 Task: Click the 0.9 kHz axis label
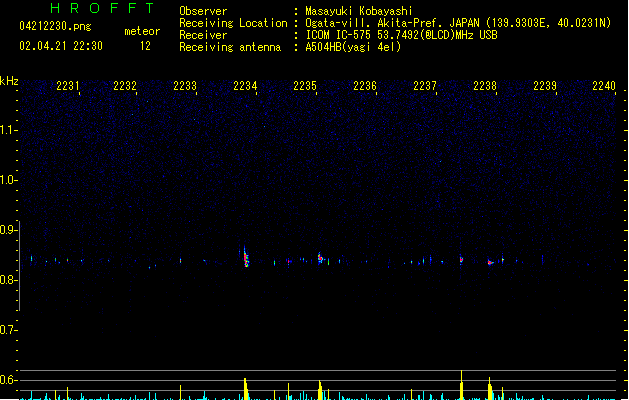tap(8, 230)
